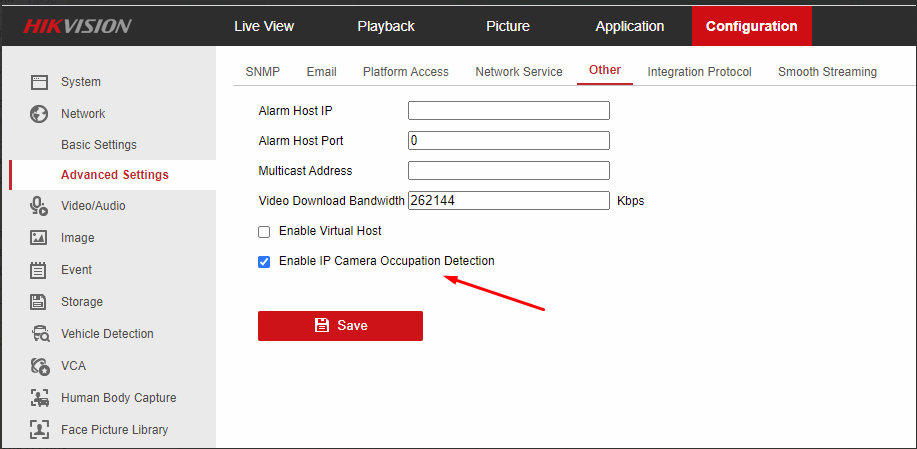Screen dimensions: 917x449
Task: Open the VCA sidebar section
Action: pos(73,366)
